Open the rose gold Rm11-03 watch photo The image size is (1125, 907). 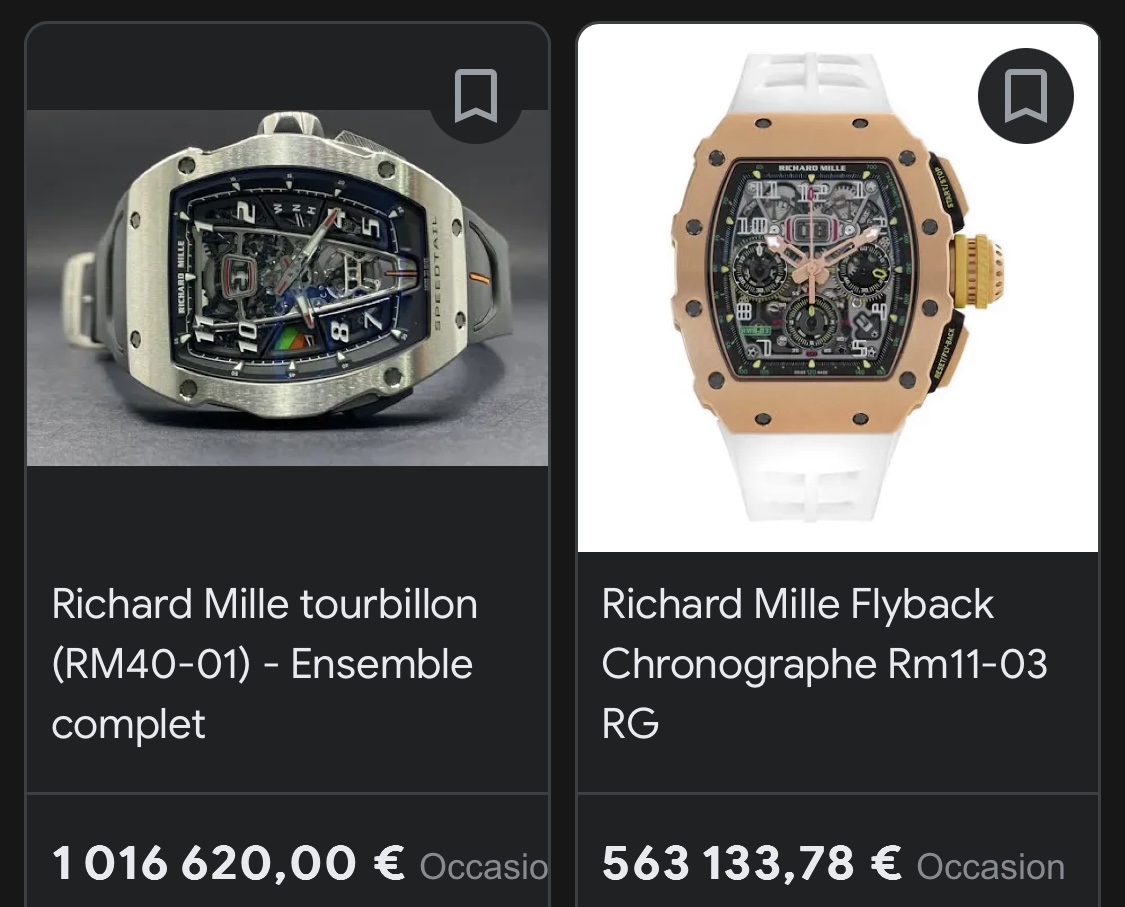click(837, 288)
